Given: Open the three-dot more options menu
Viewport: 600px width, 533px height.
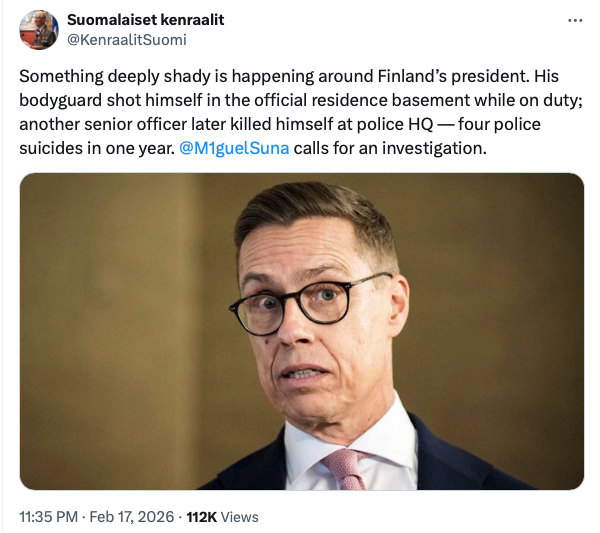Looking at the screenshot, I should tap(574, 21).
